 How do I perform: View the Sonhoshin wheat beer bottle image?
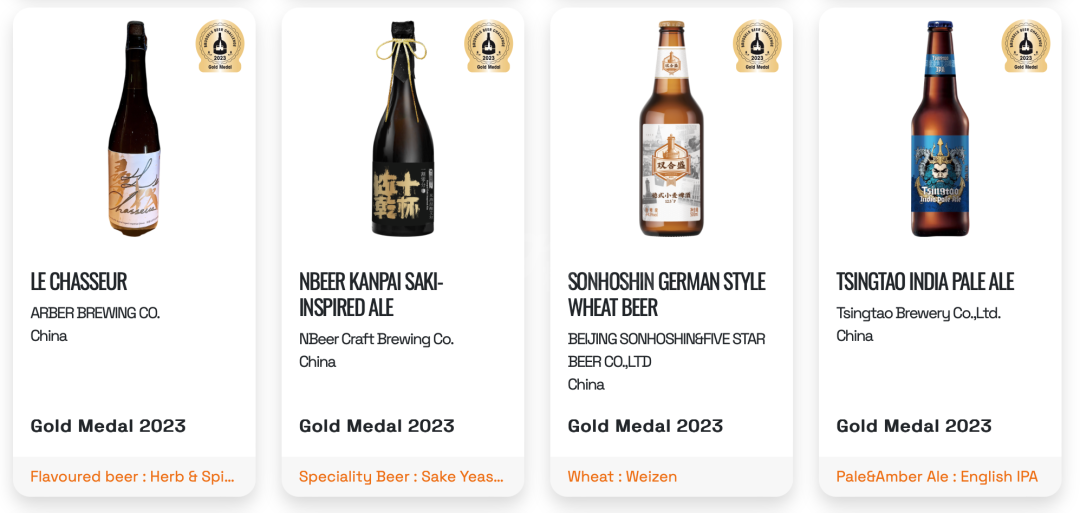(x=672, y=128)
